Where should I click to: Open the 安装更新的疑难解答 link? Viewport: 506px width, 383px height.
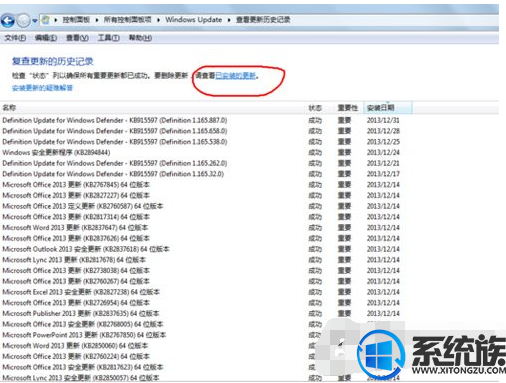[x=42, y=88]
